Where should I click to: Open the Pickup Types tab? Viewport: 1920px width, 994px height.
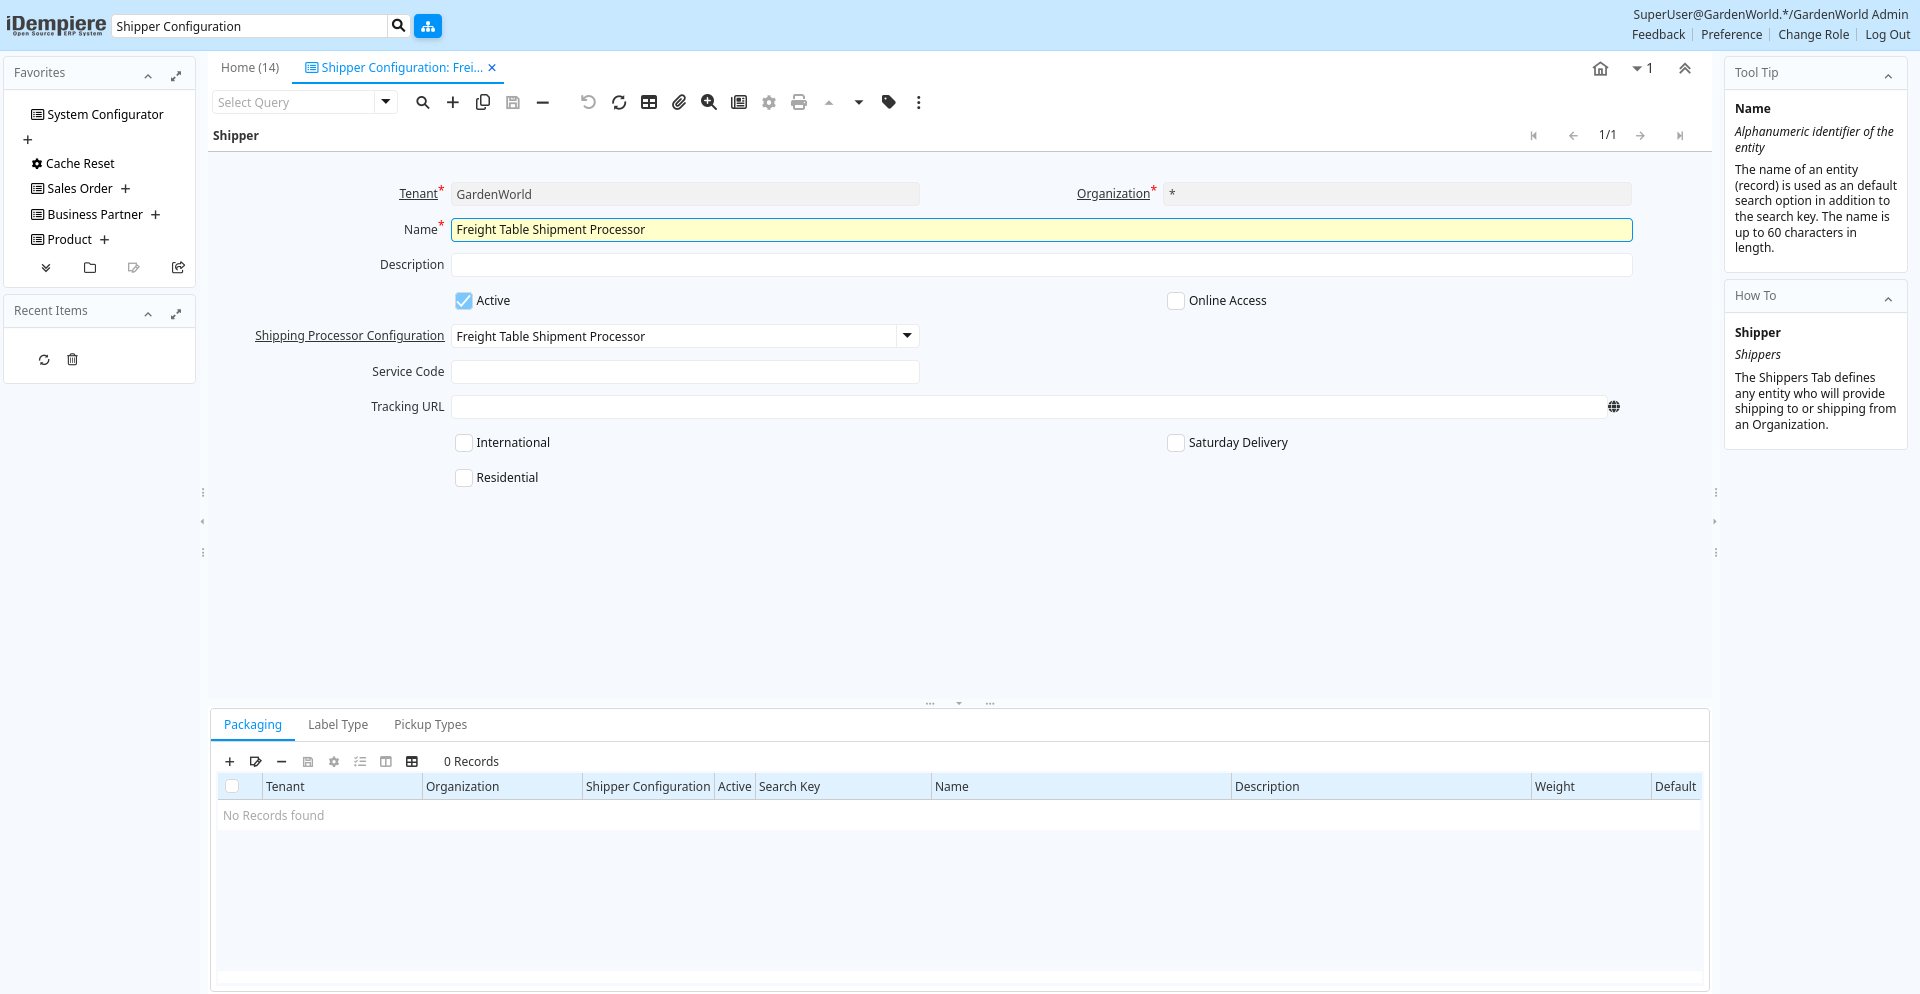[x=430, y=725]
